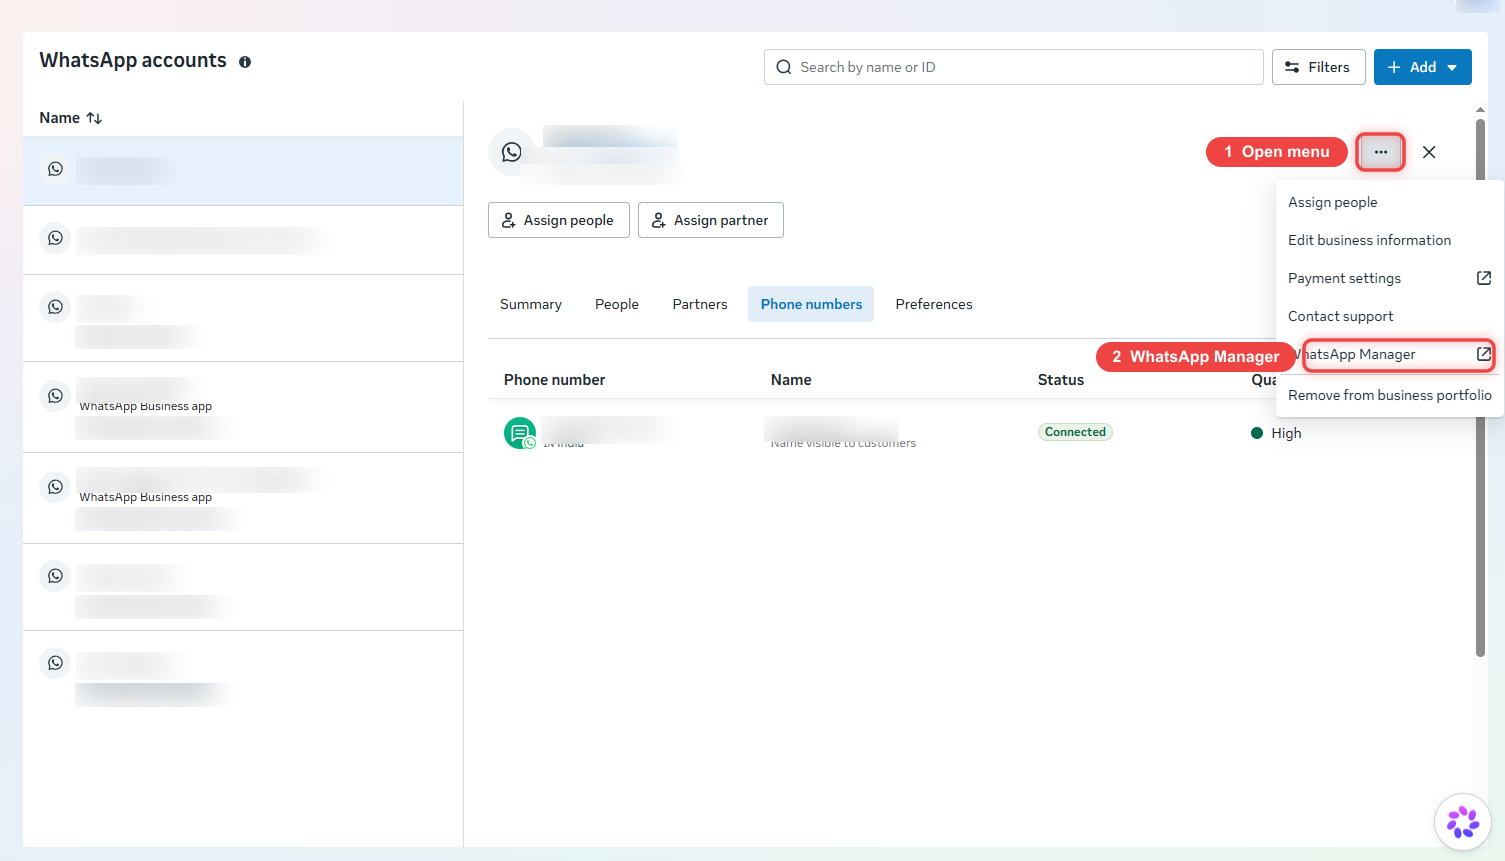This screenshot has width=1505, height=861.
Task: Switch to the Partners tab
Action: click(x=700, y=304)
